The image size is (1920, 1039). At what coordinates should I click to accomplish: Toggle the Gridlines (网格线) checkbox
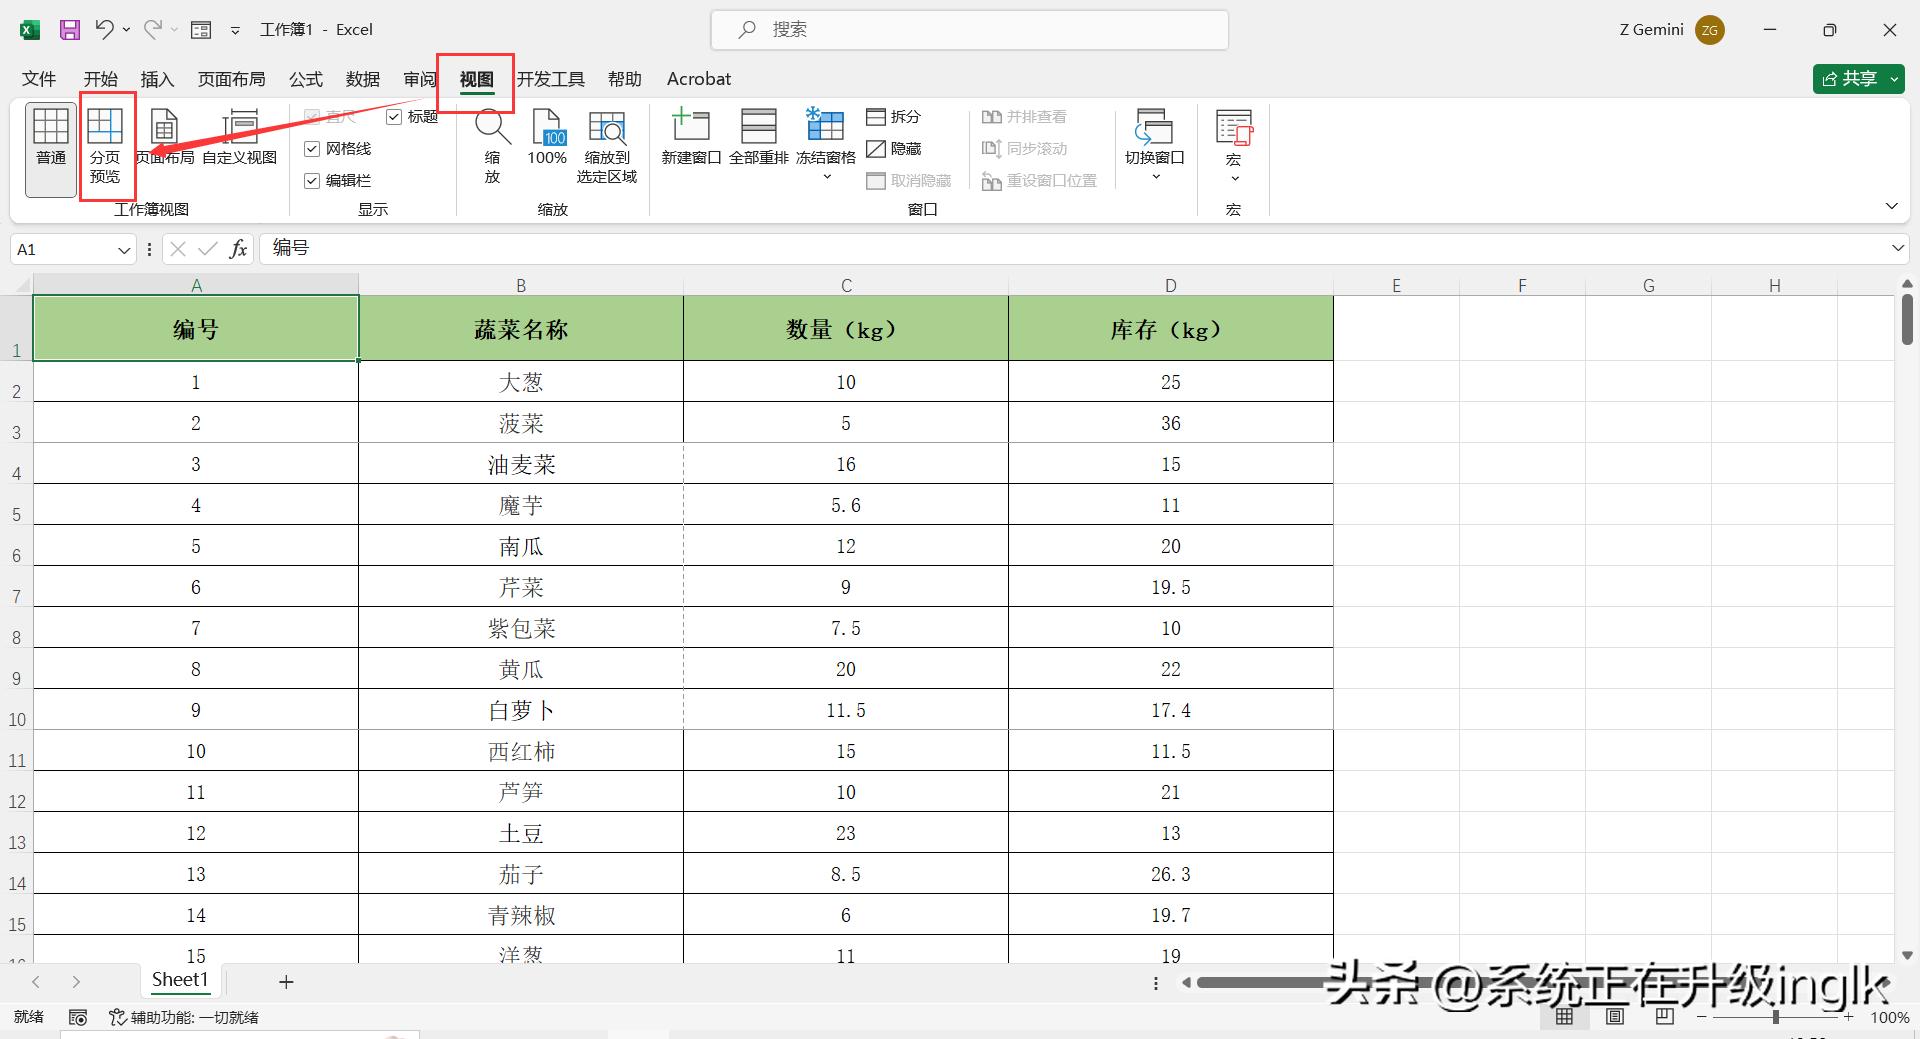312,149
